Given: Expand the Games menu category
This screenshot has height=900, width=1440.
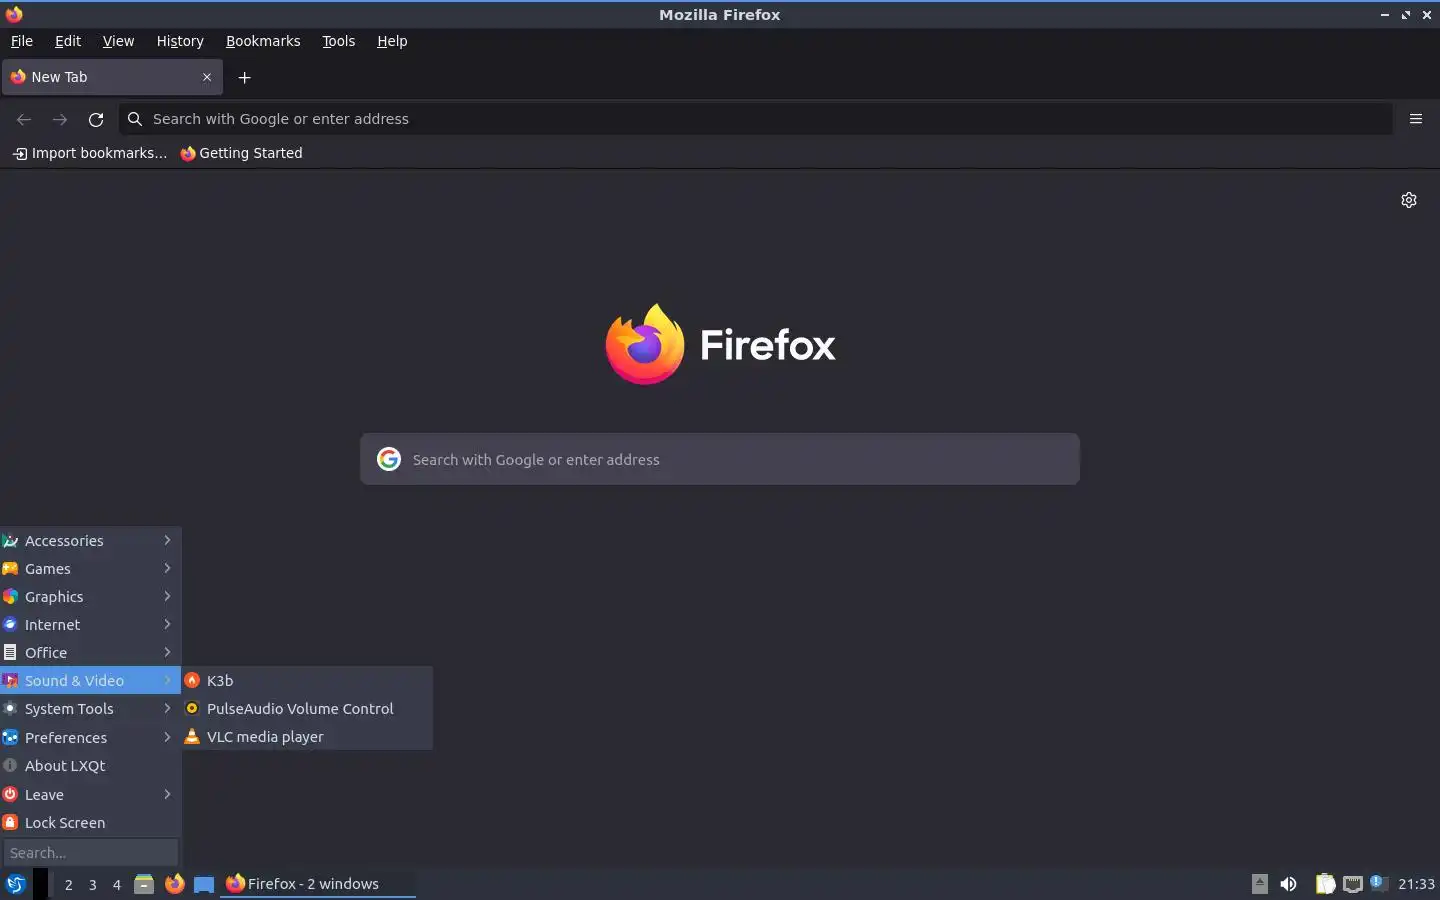Looking at the screenshot, I should coord(90,568).
